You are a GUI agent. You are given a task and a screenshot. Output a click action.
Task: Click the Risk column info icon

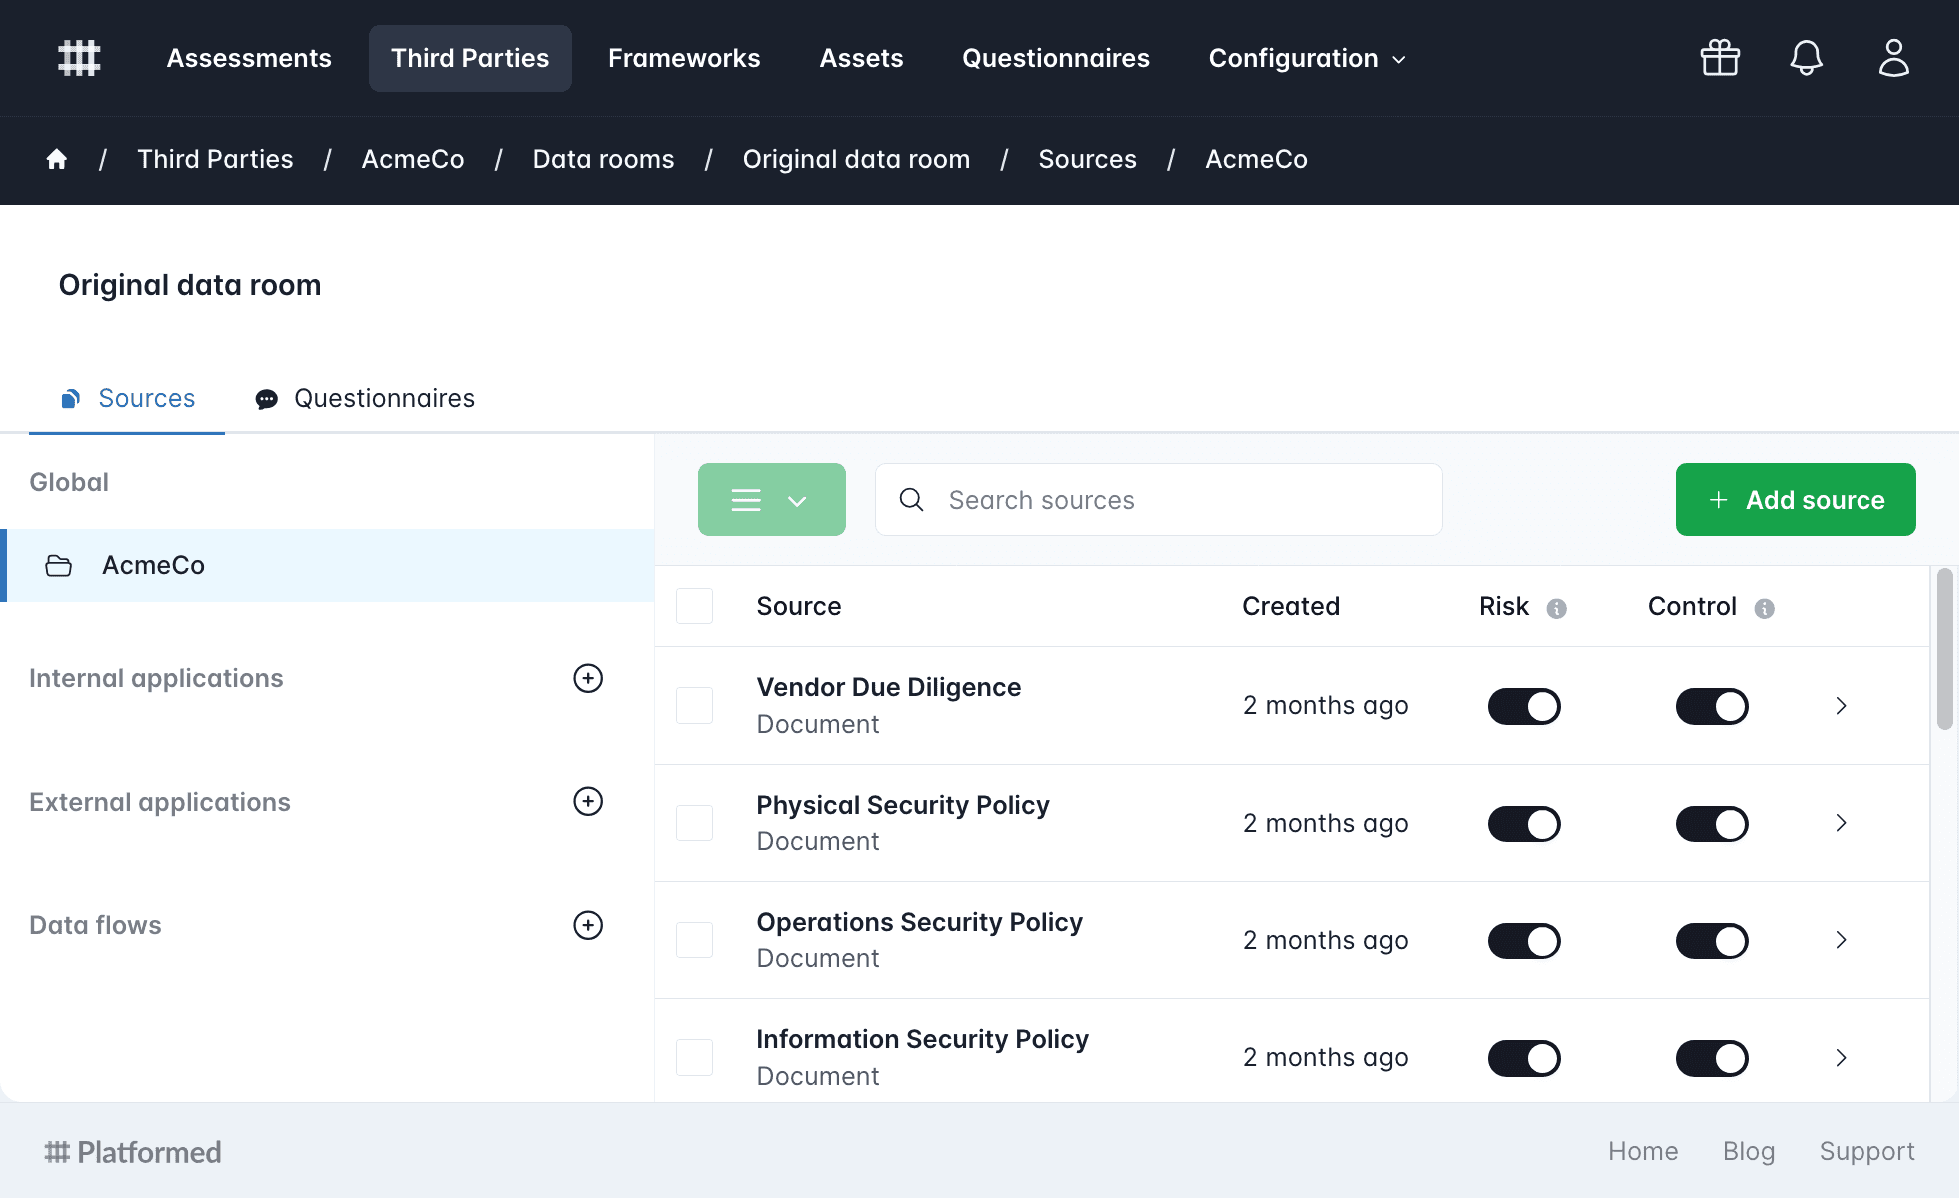[1556, 608]
